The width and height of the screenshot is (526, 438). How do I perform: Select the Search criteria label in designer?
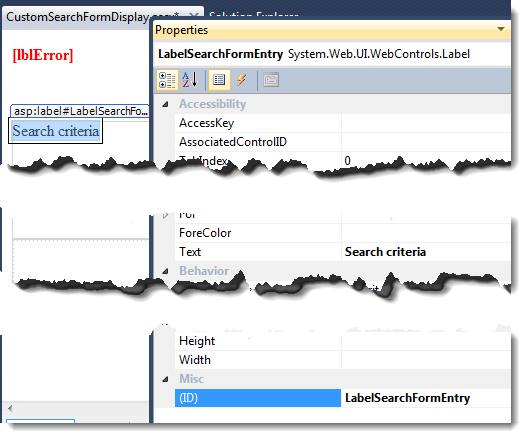click(56, 131)
